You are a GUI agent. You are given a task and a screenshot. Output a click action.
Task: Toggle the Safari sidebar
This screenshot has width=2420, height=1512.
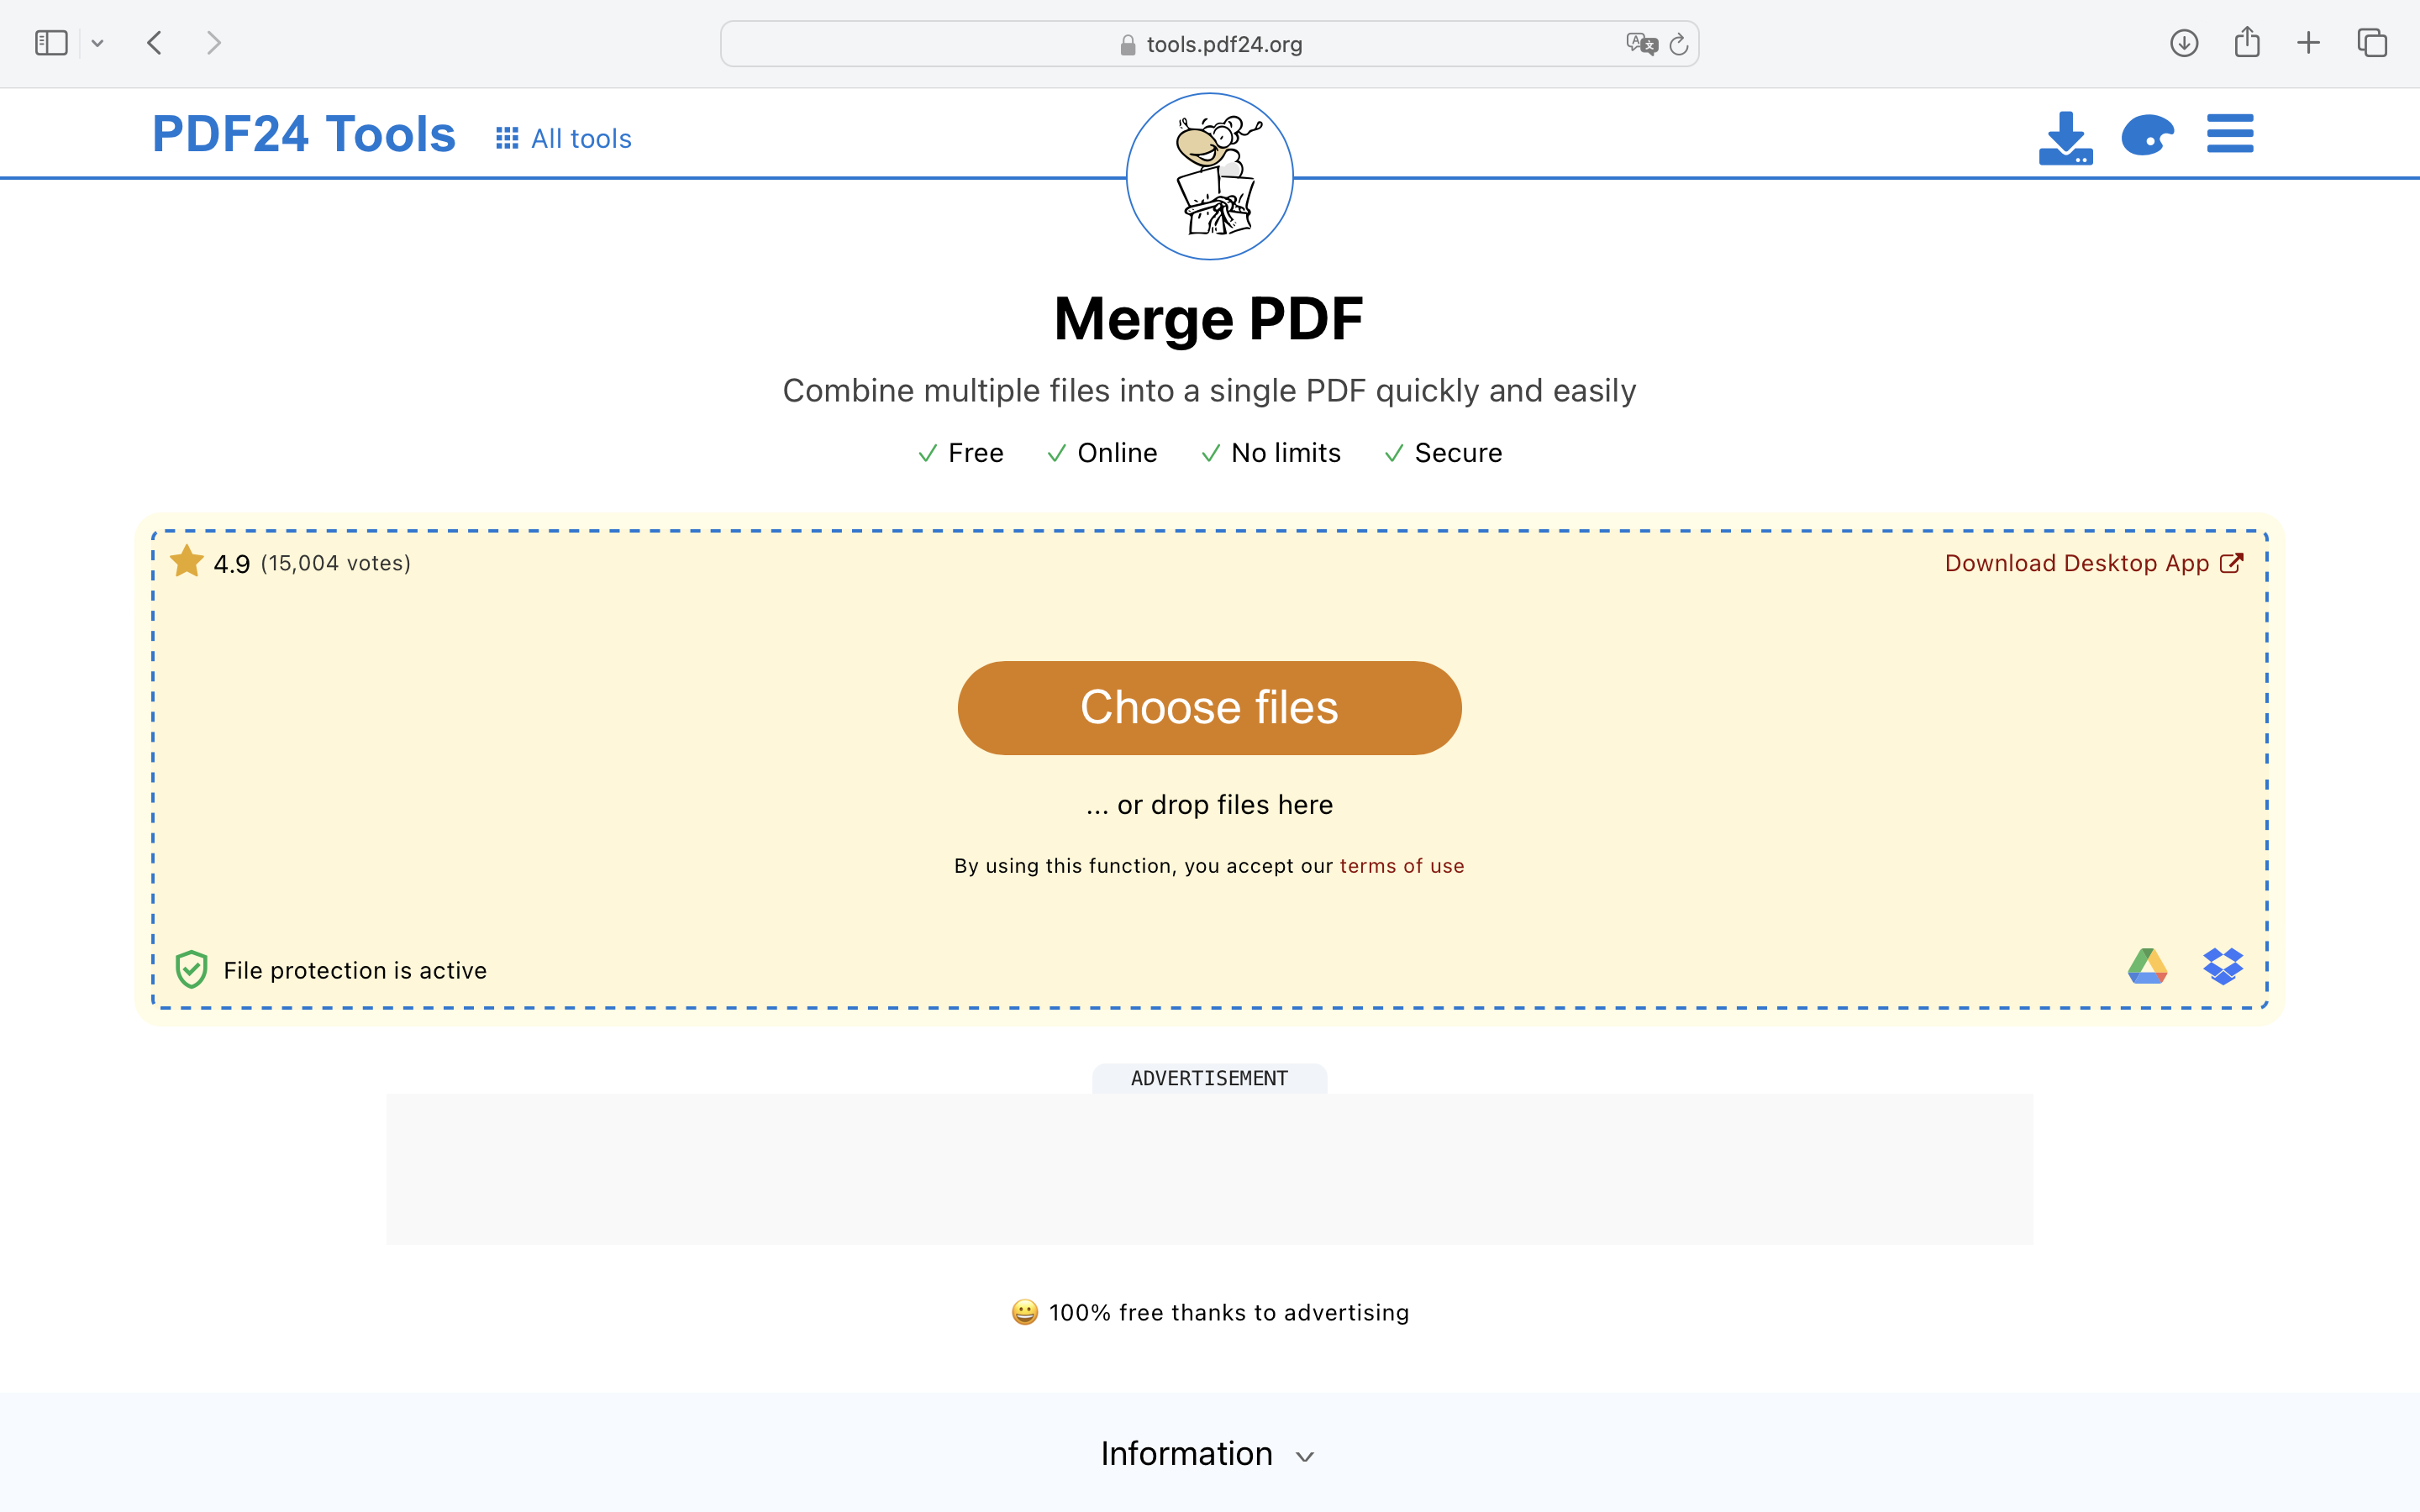point(50,42)
